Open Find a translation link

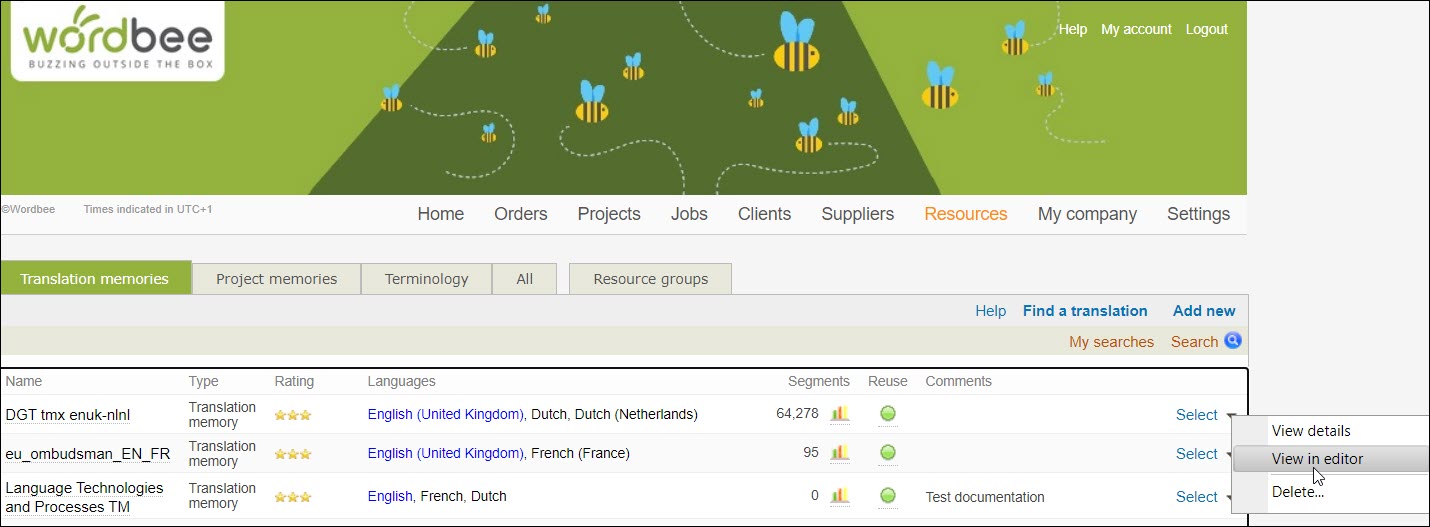point(1085,311)
